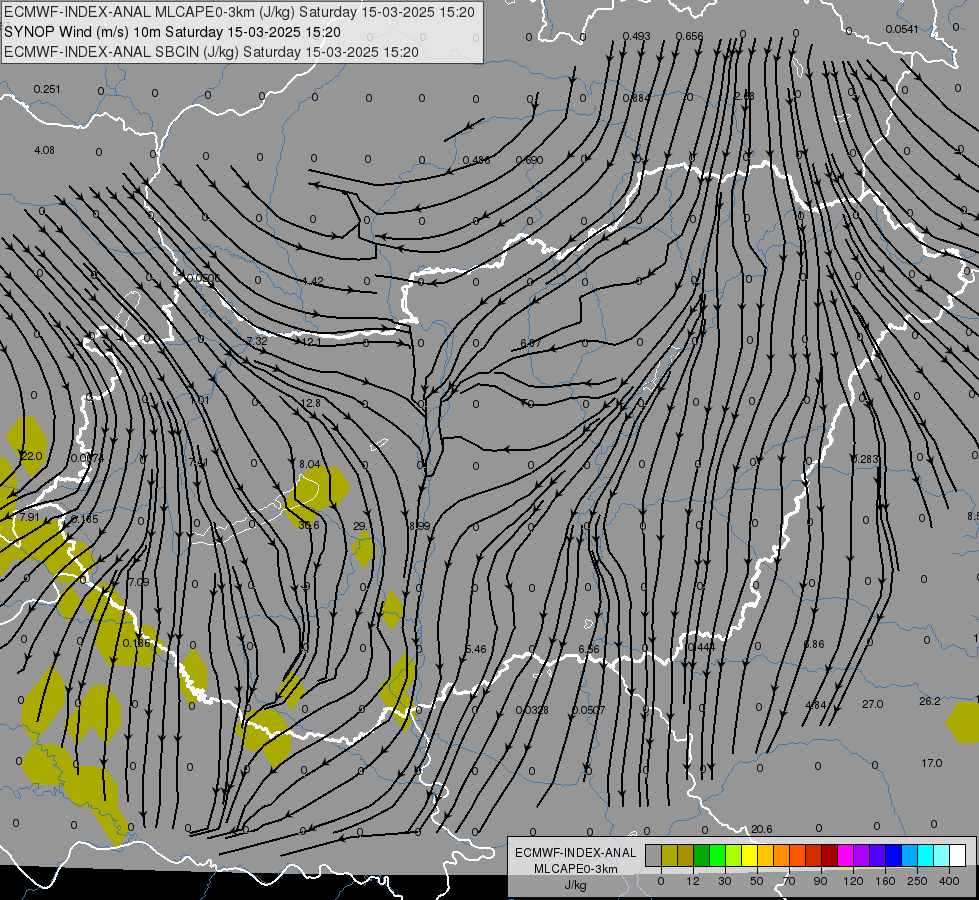Click the map value 36.6
The width and height of the screenshot is (979, 900).
click(308, 525)
